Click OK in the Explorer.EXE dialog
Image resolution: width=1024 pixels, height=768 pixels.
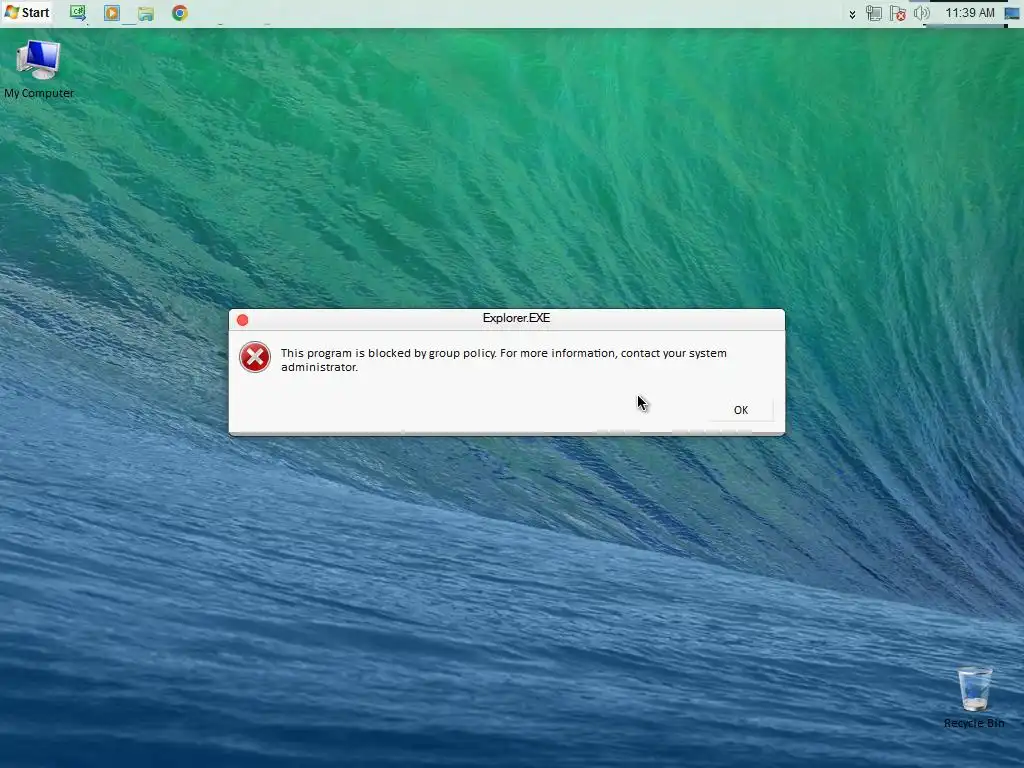741,410
